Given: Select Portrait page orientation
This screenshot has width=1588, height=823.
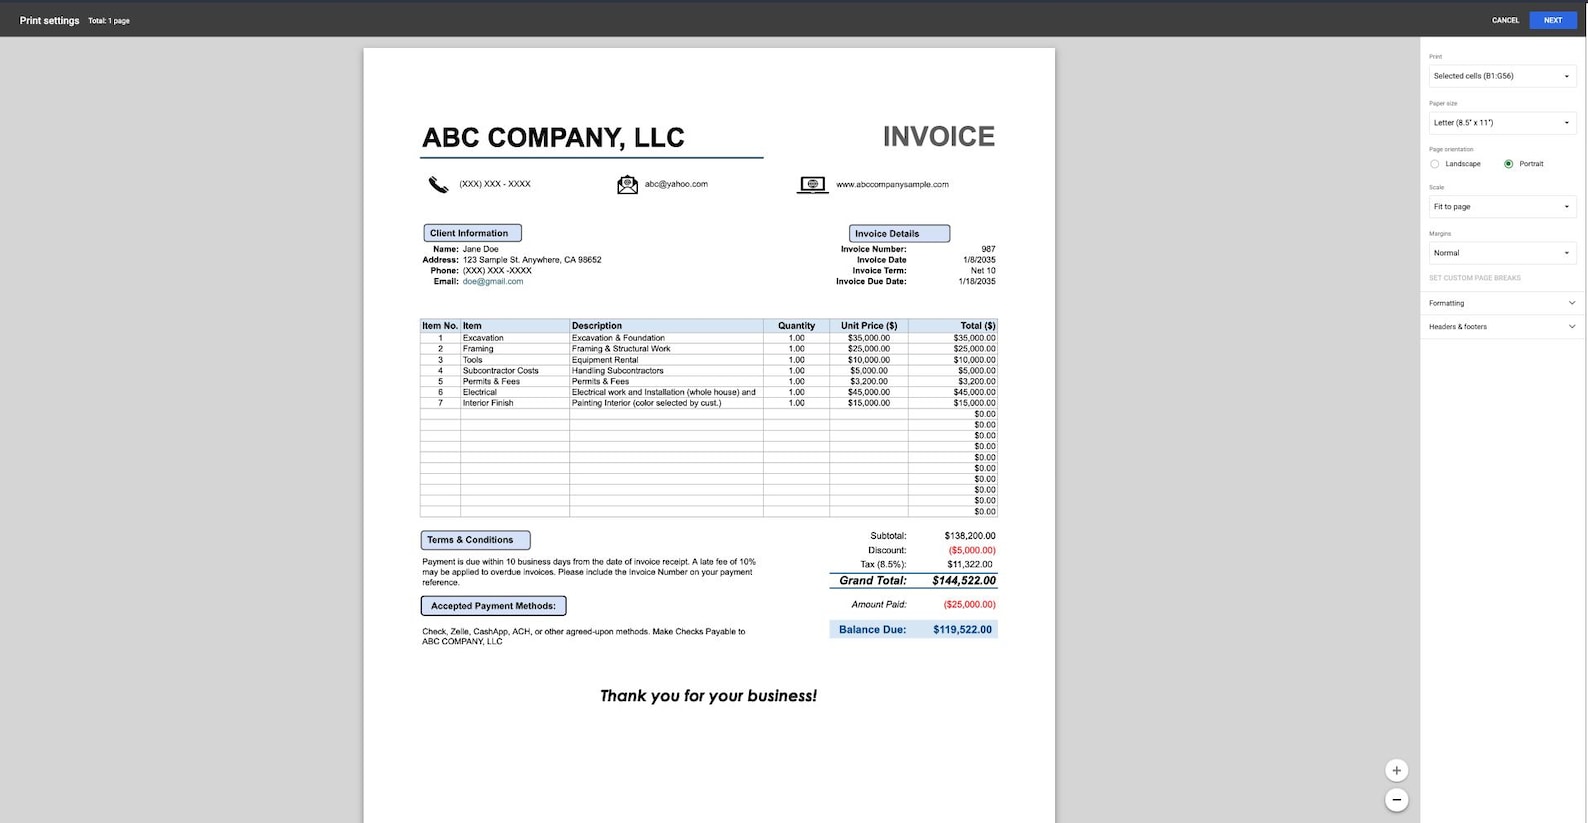Looking at the screenshot, I should (1508, 164).
